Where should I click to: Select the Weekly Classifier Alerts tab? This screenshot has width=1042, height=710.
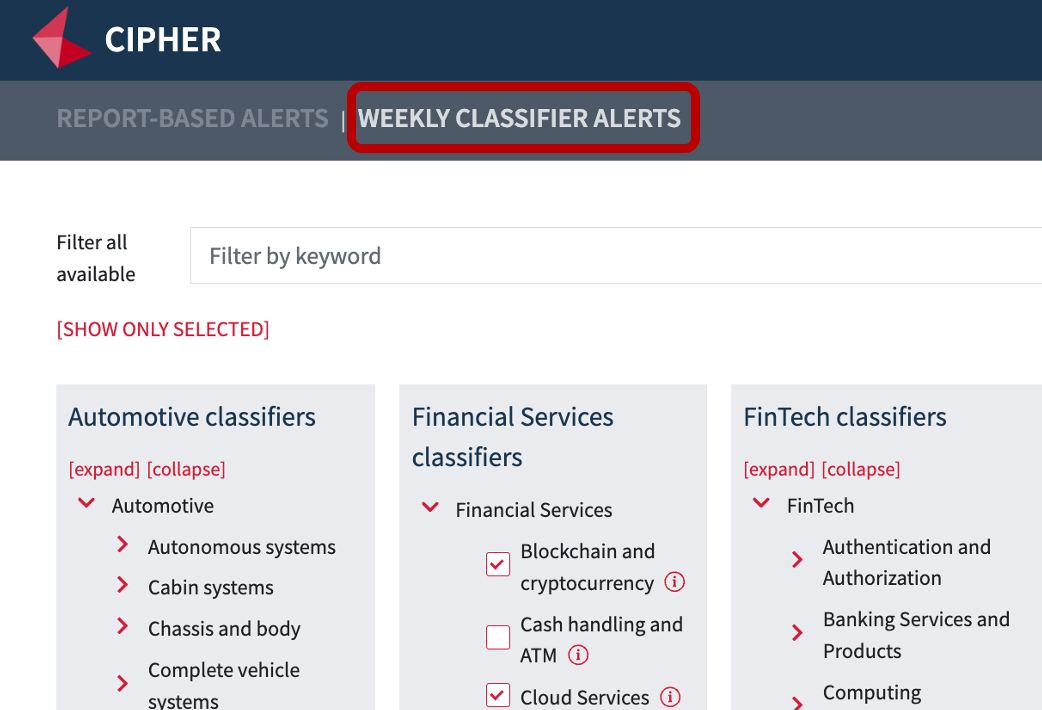click(520, 118)
